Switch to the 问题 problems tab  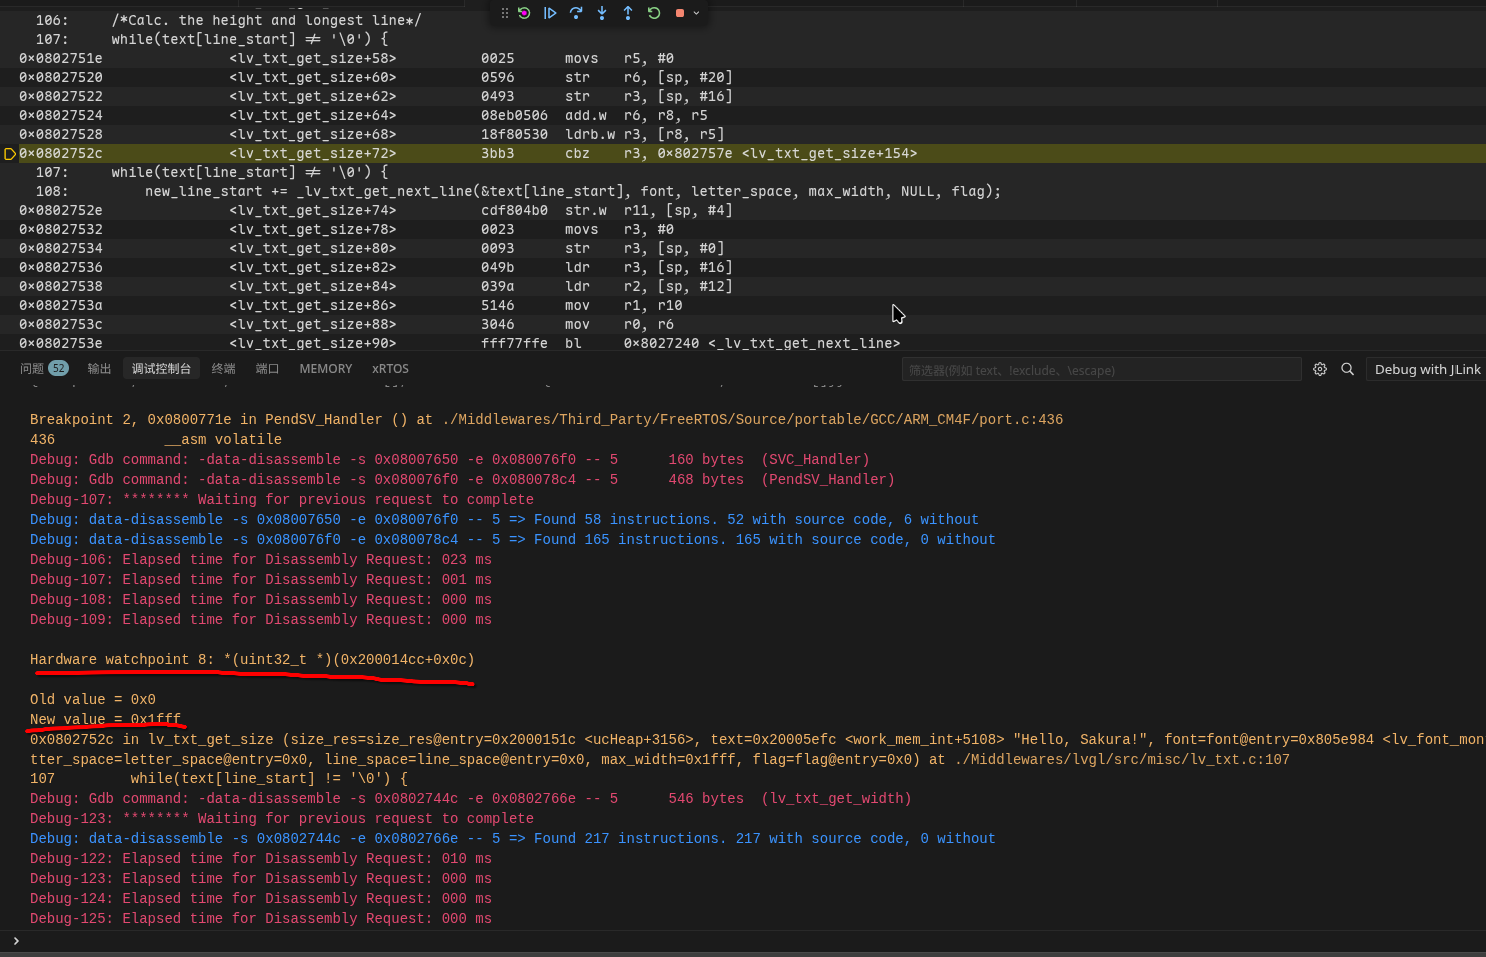point(44,368)
